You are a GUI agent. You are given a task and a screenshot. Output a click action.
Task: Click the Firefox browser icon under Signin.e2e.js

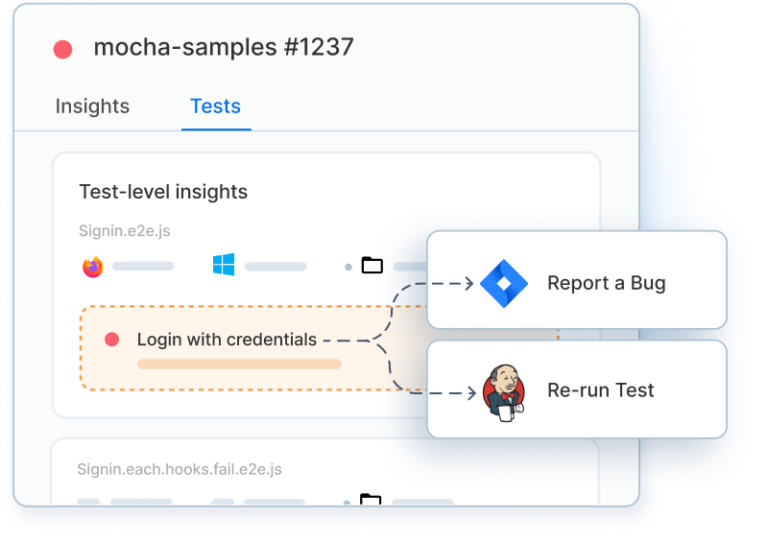click(x=93, y=267)
